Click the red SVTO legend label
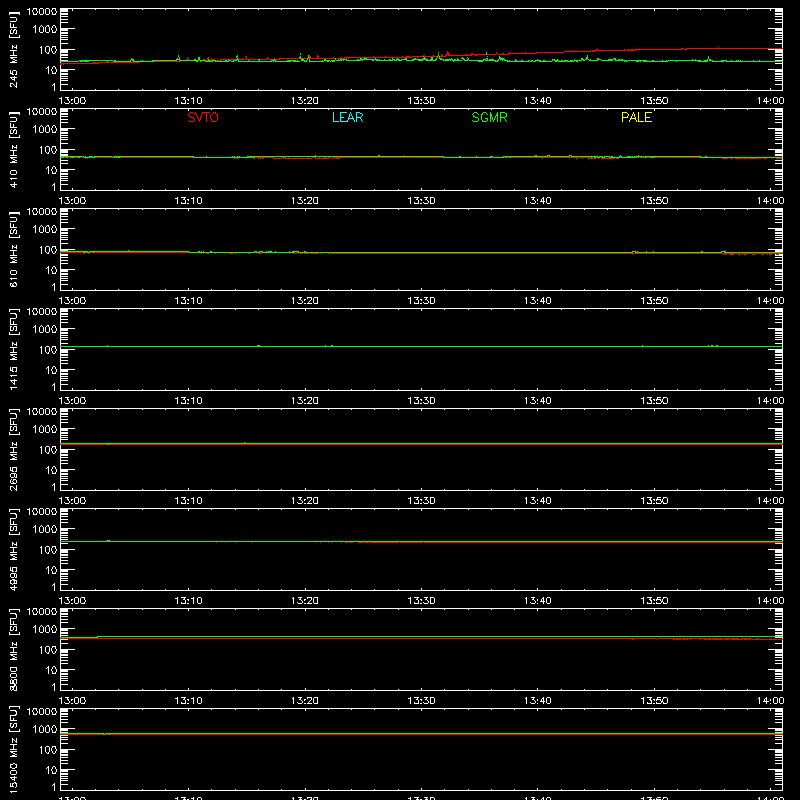 [203, 117]
